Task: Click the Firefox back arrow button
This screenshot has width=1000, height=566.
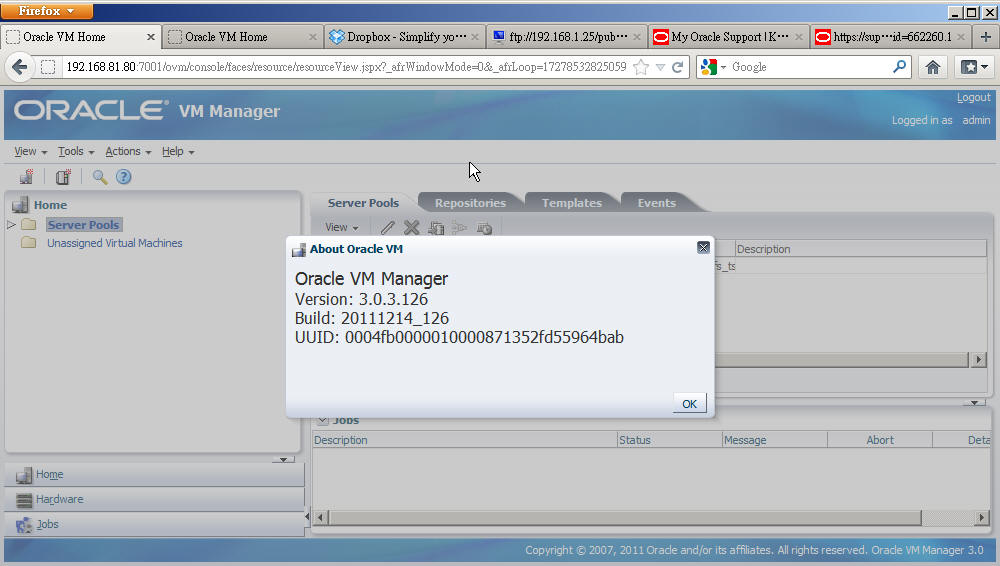Action: tap(20, 67)
